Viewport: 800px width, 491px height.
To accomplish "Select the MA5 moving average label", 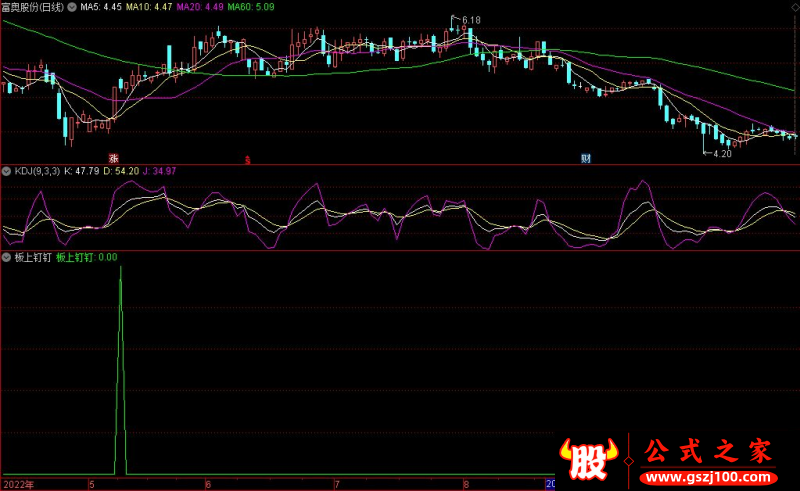I will (x=100, y=6).
